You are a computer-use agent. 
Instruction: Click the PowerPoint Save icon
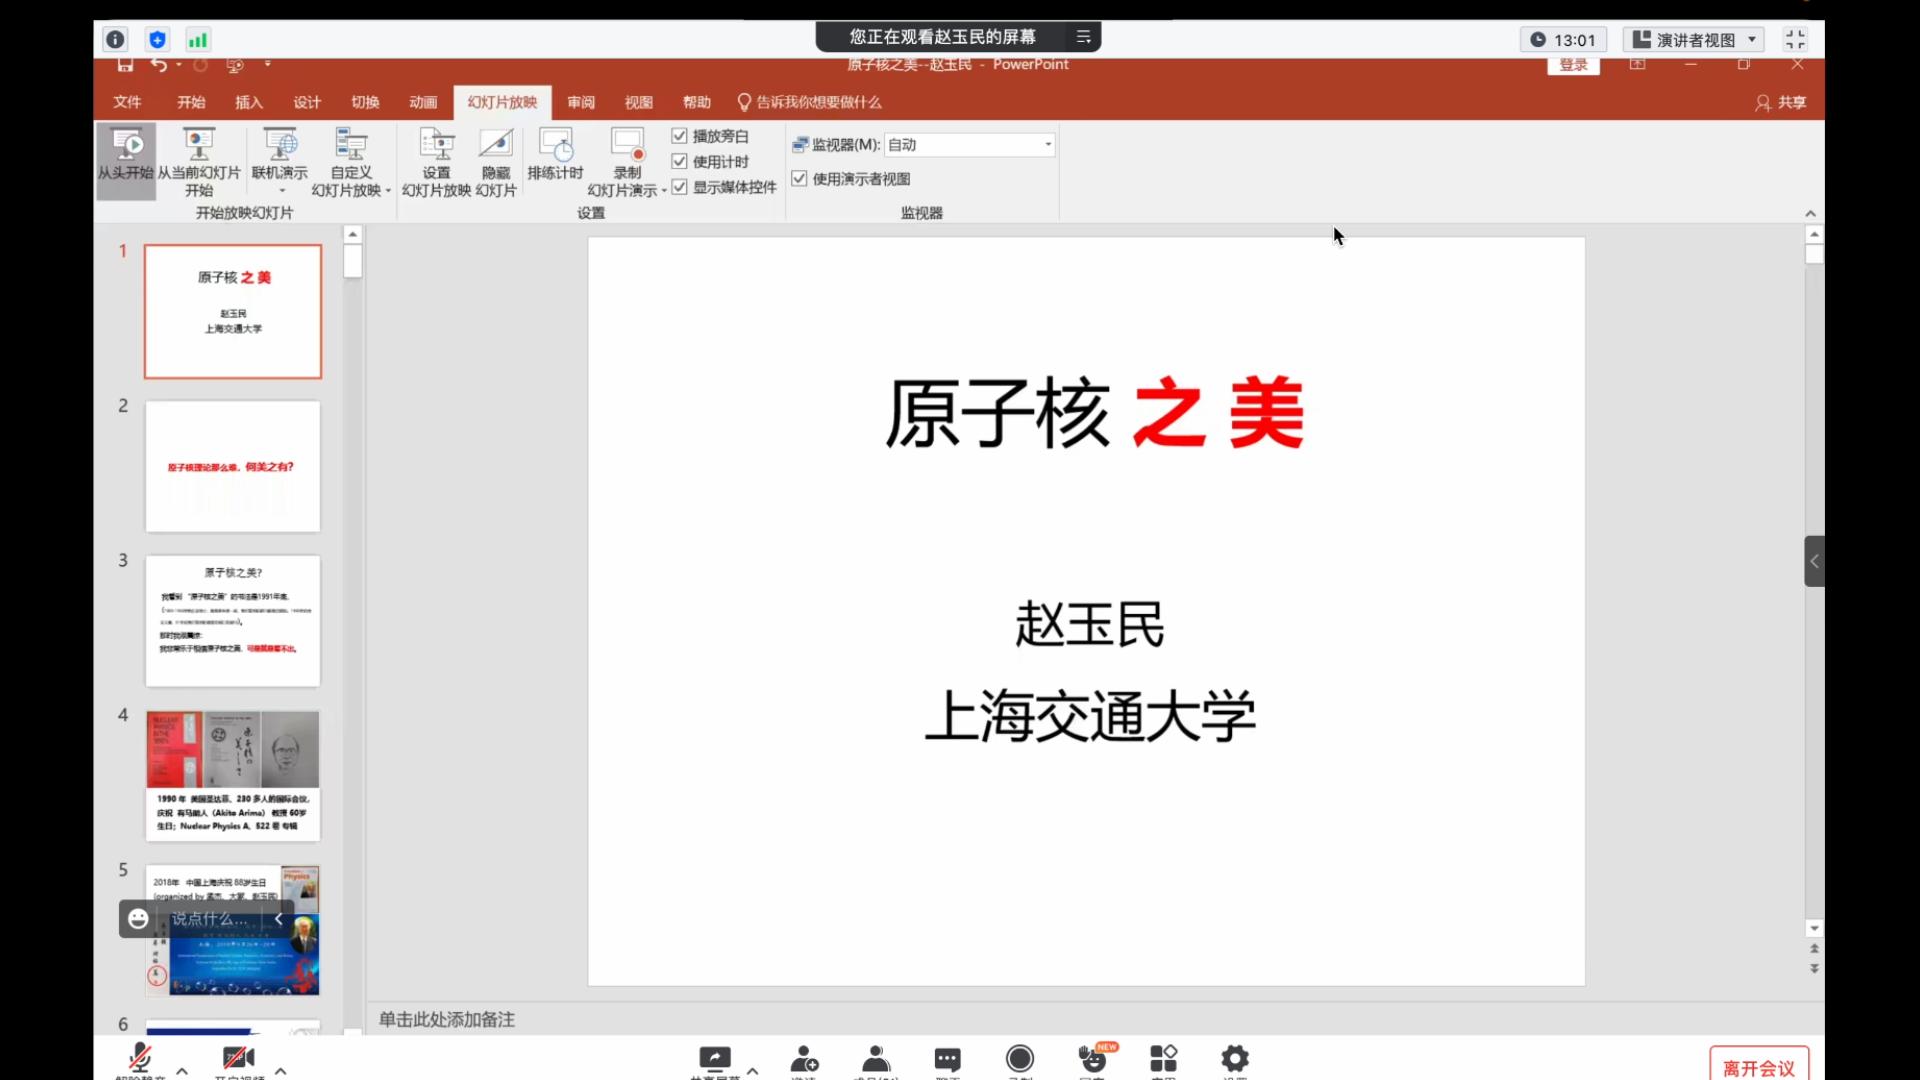[x=125, y=65]
